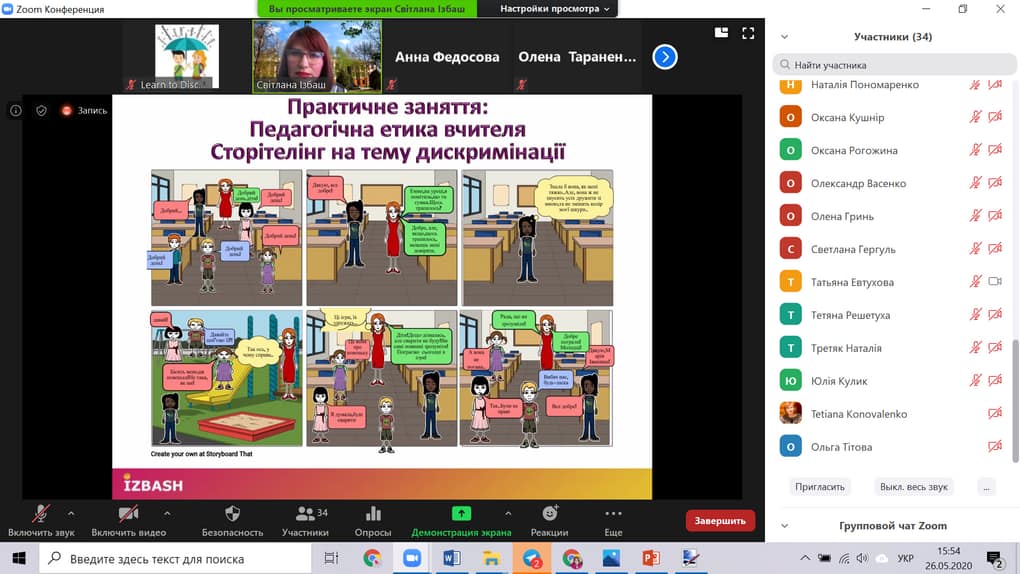Expand audio options caret next to microphone

coord(71,513)
